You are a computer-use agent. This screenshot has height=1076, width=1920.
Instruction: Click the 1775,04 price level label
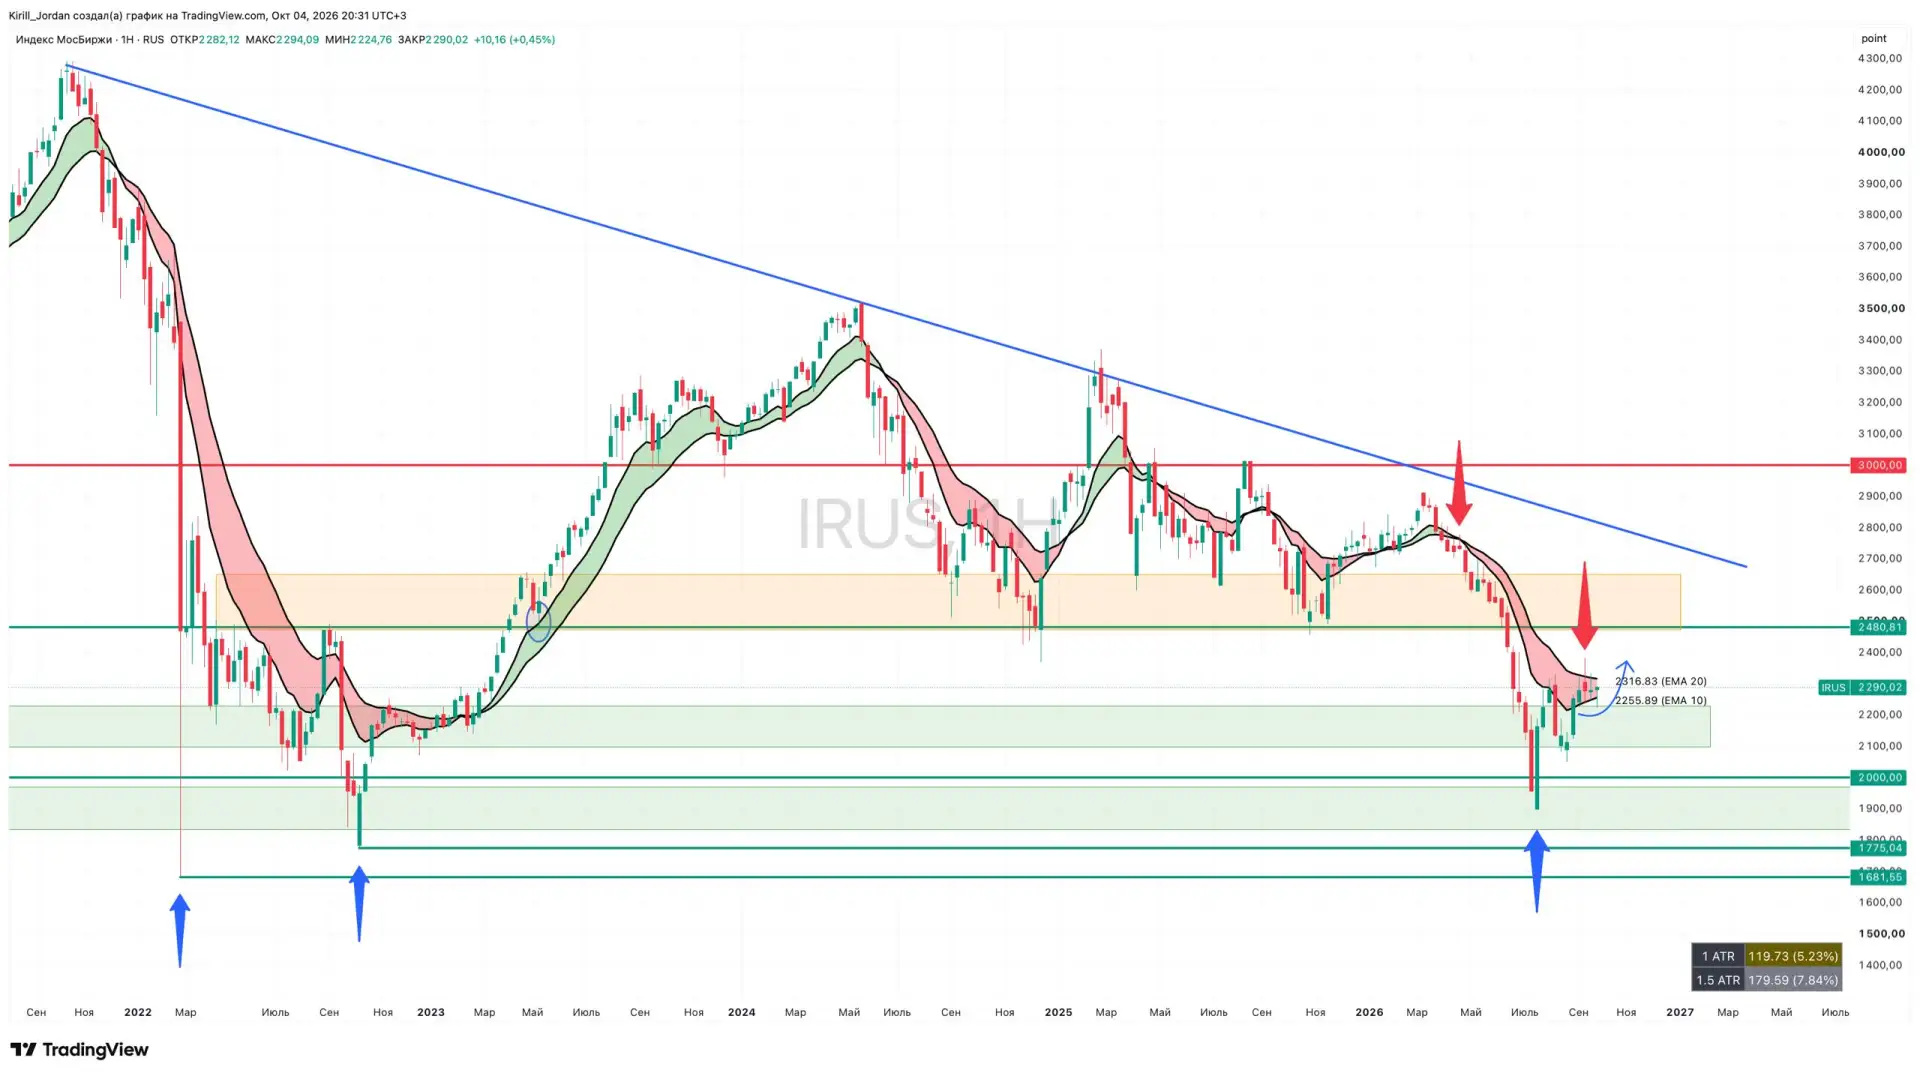pos(1880,848)
